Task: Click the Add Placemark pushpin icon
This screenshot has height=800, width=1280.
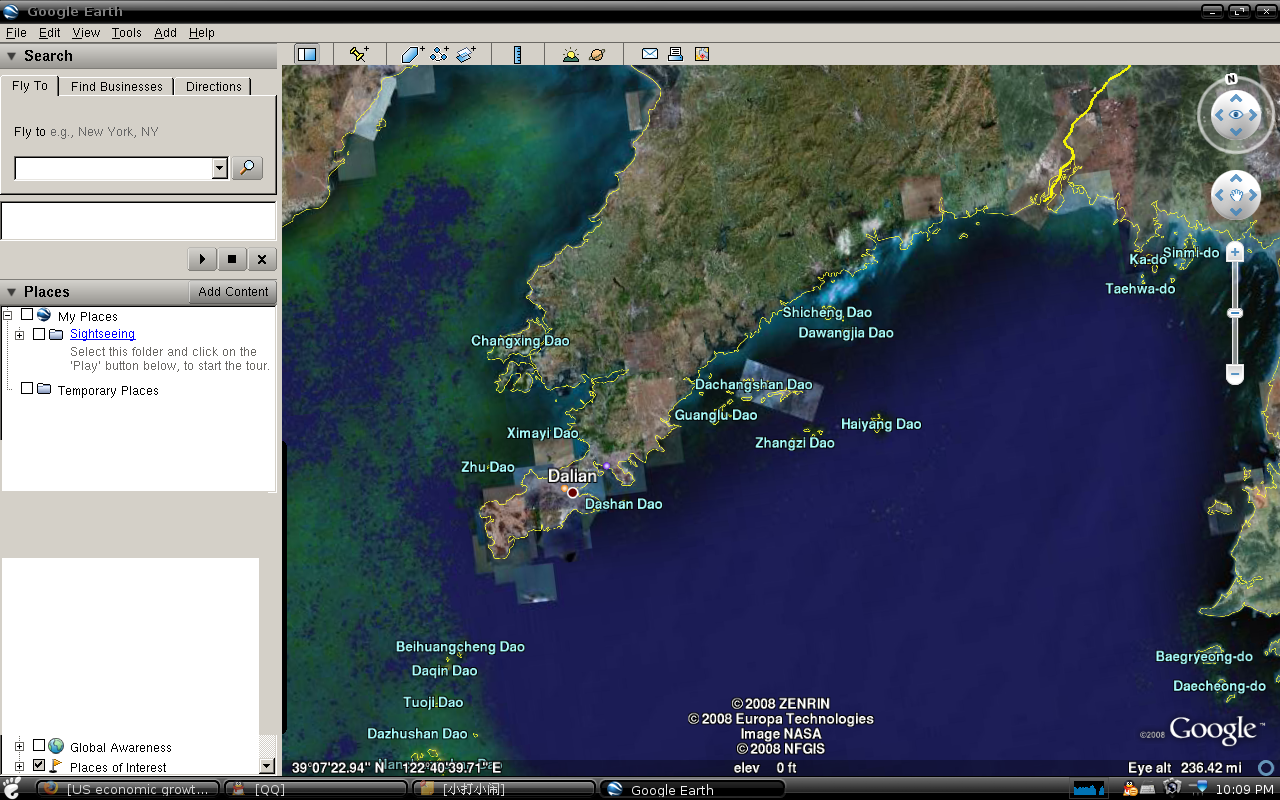Action: 359,54
